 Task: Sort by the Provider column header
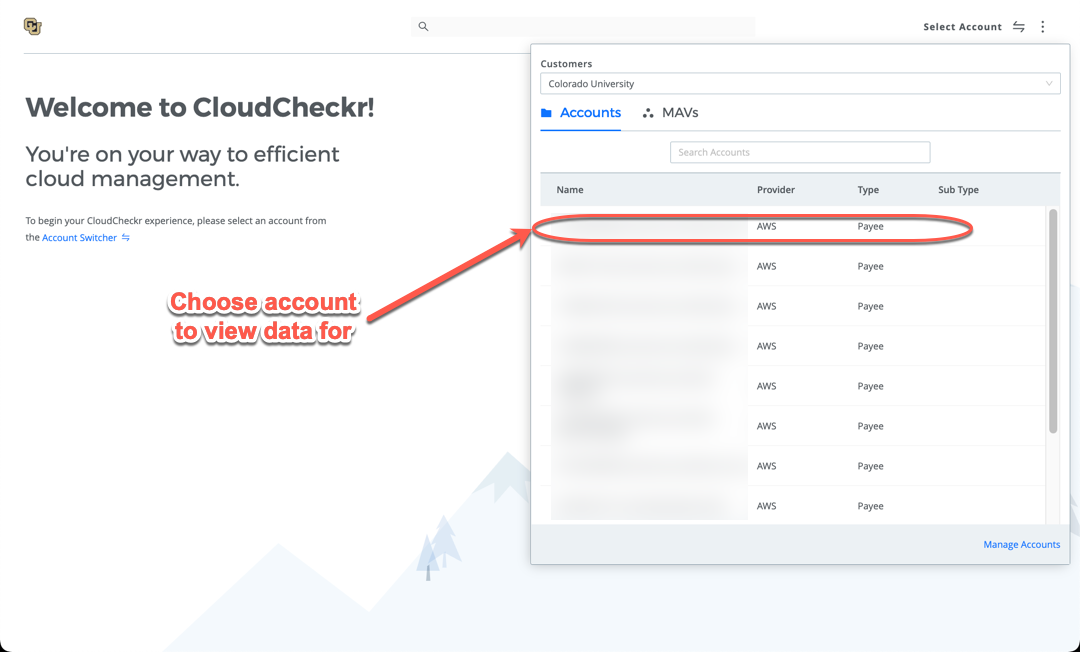[776, 190]
